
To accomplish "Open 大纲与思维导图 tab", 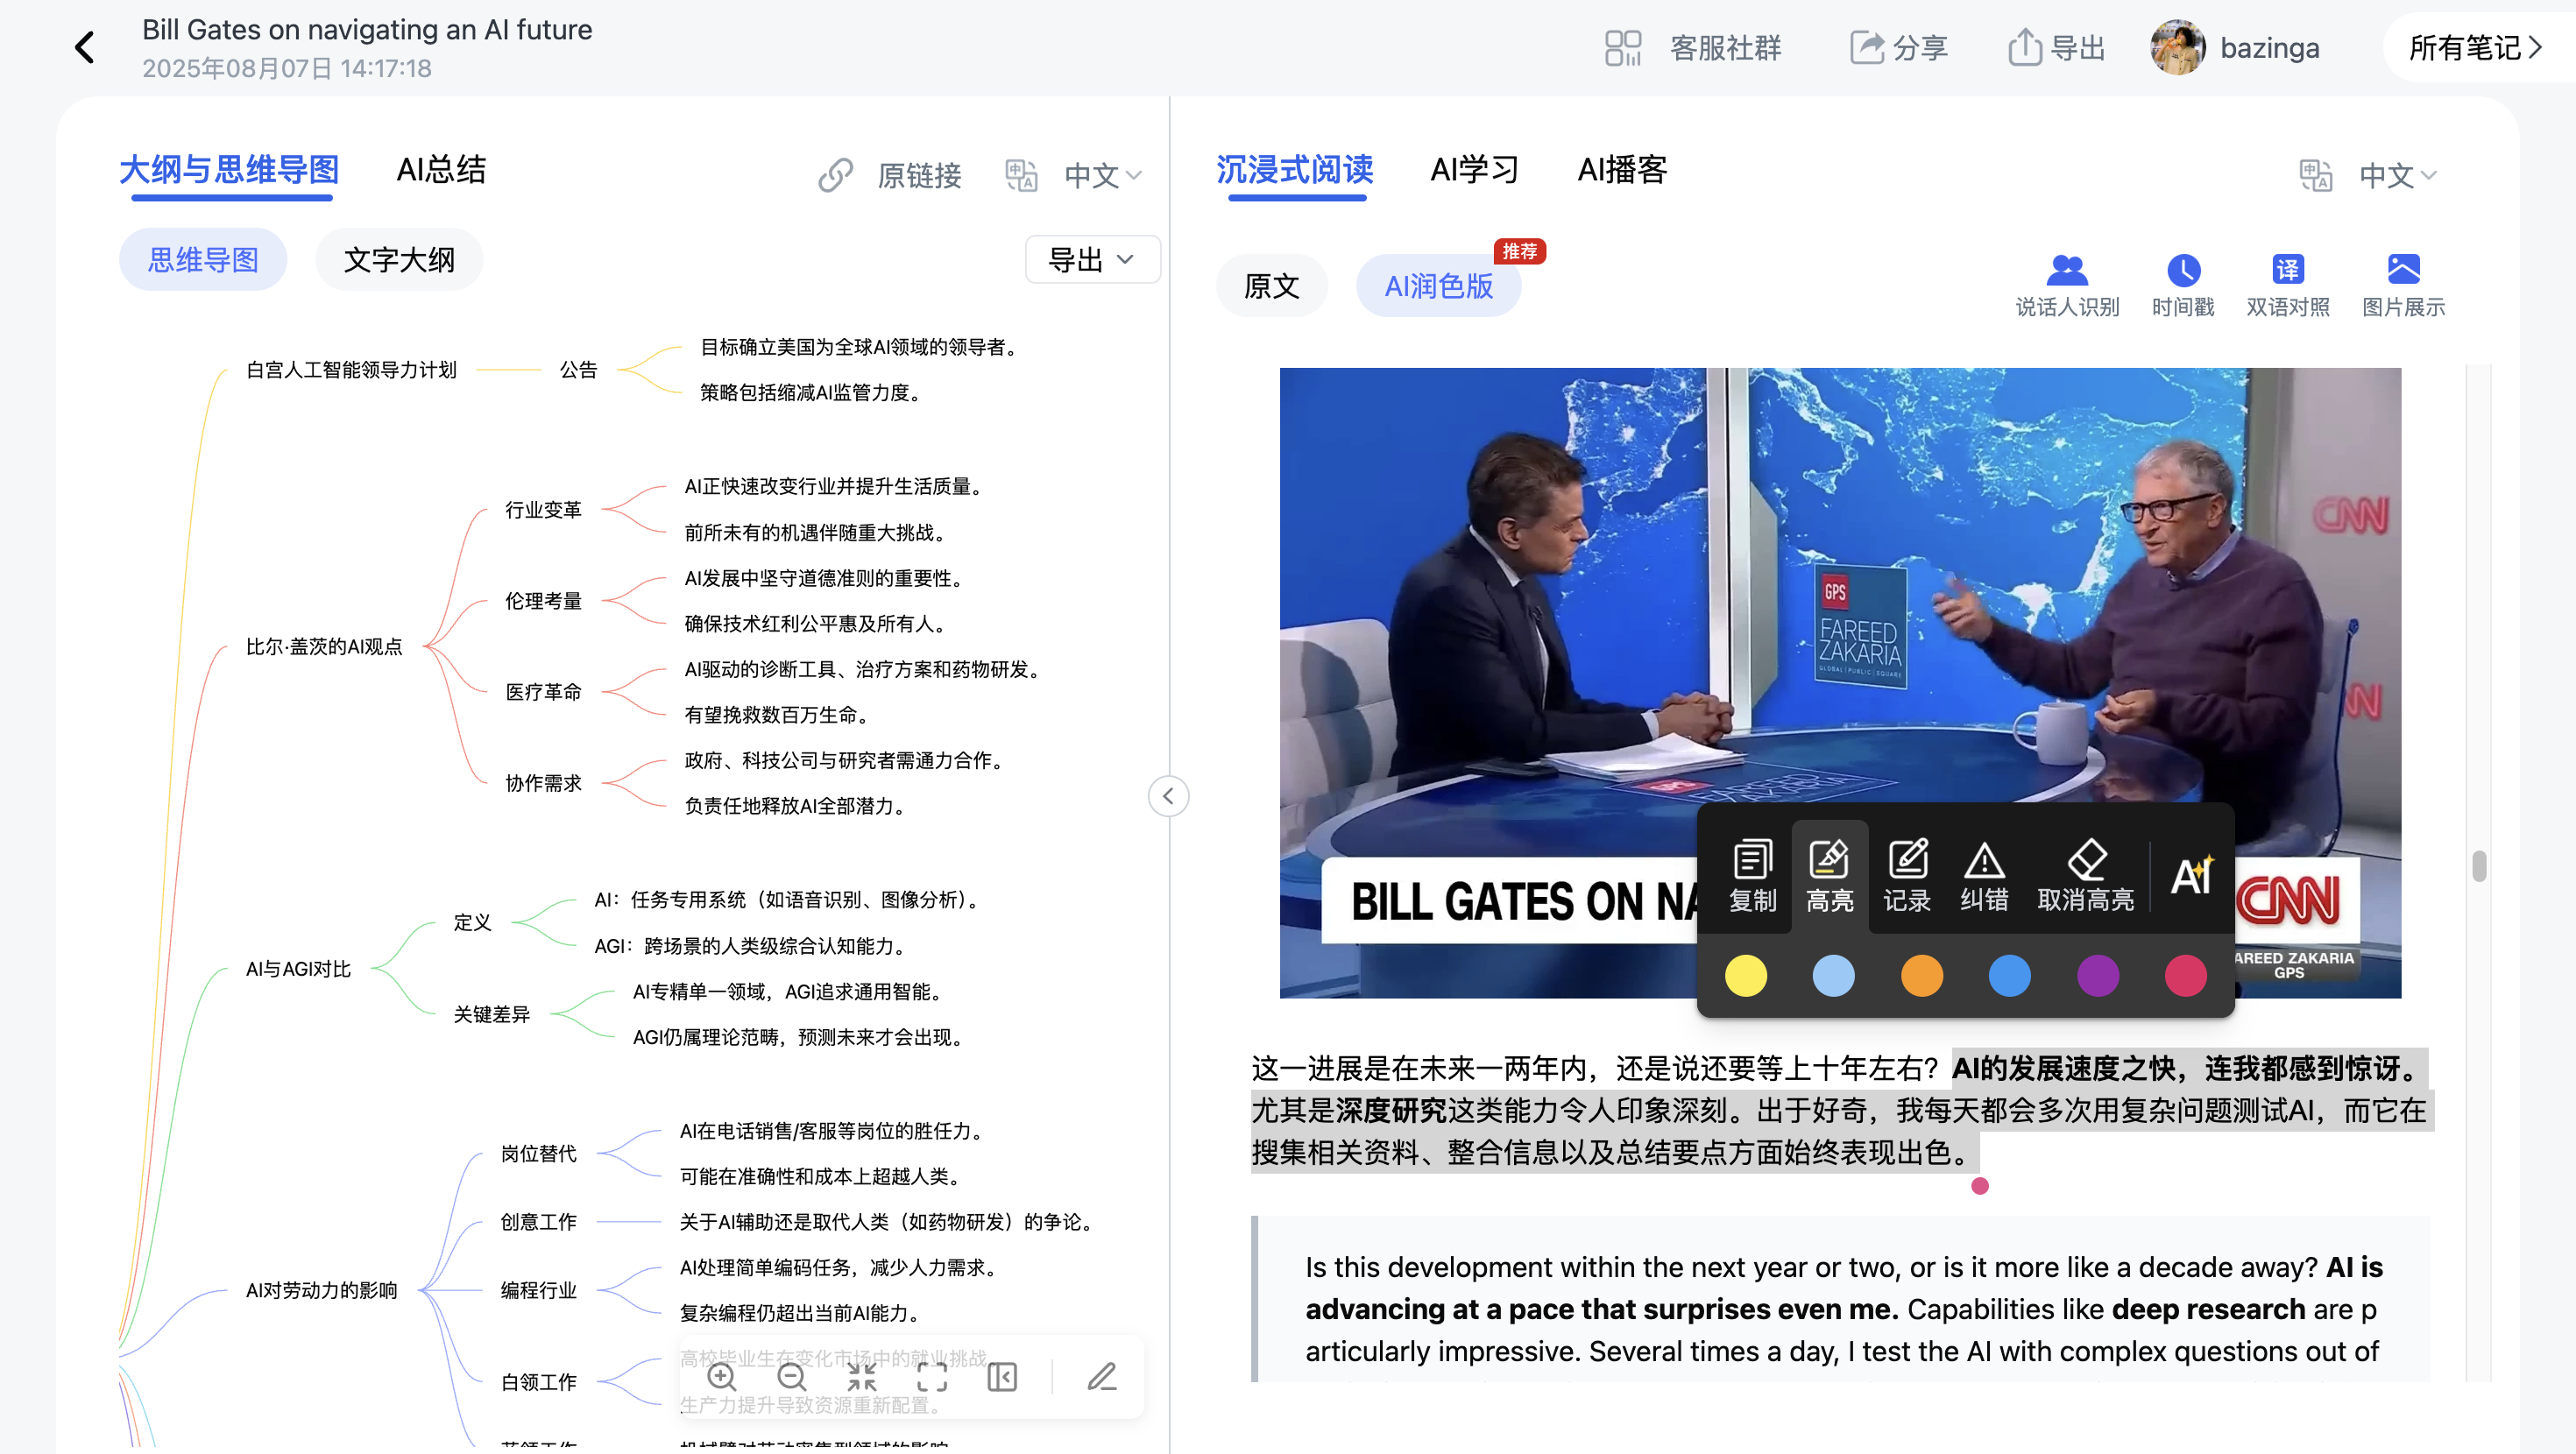I will point(230,170).
